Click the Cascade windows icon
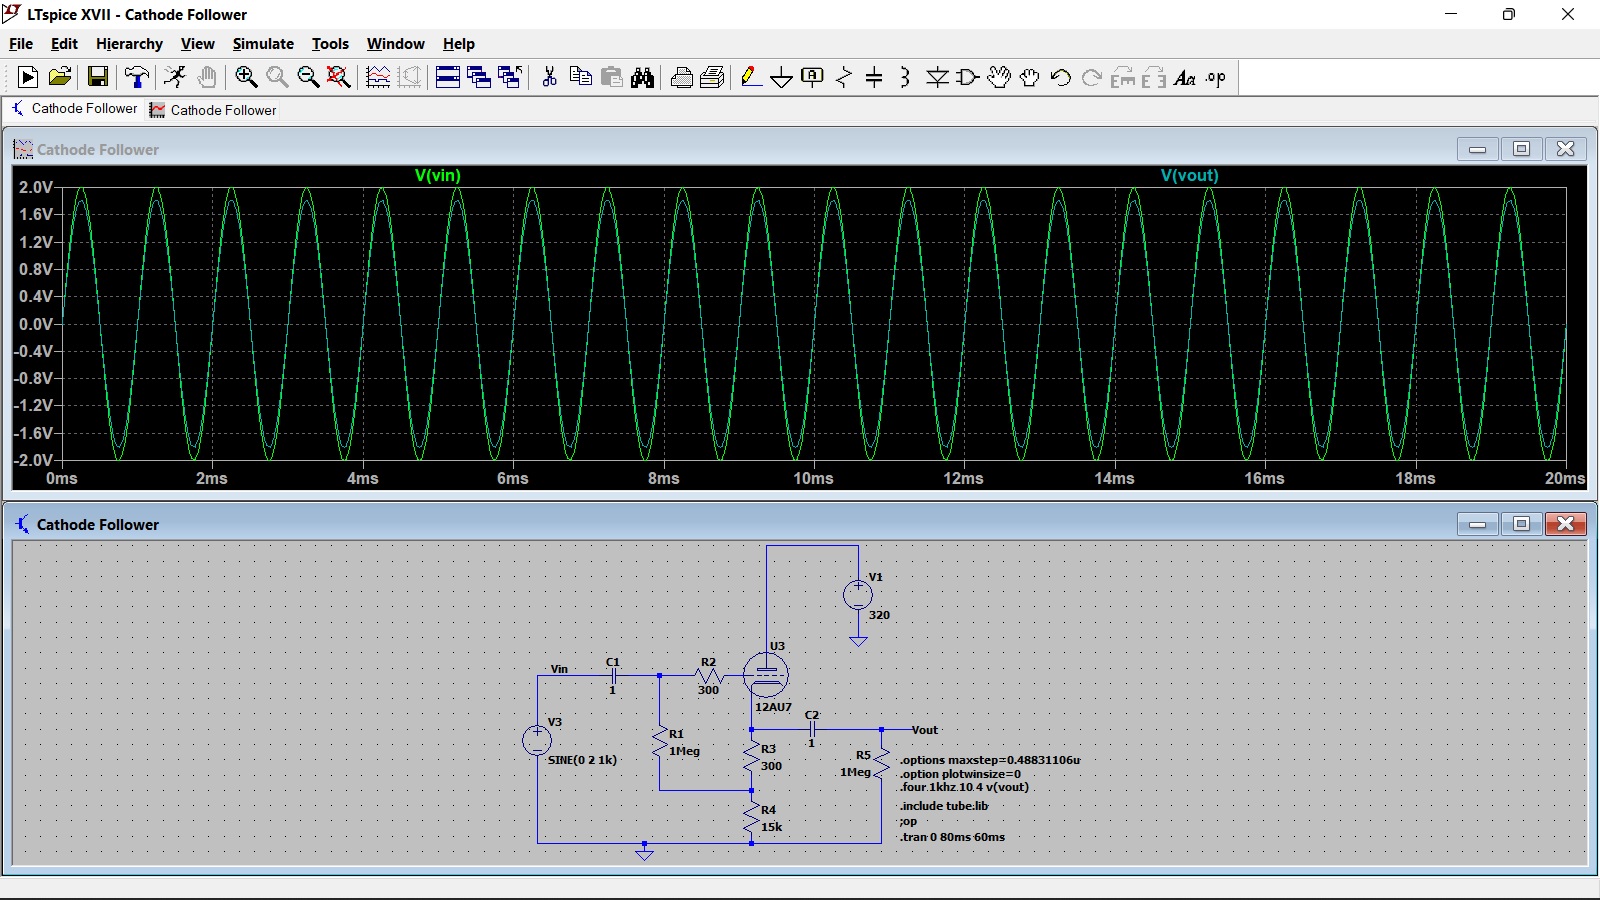 (479, 77)
